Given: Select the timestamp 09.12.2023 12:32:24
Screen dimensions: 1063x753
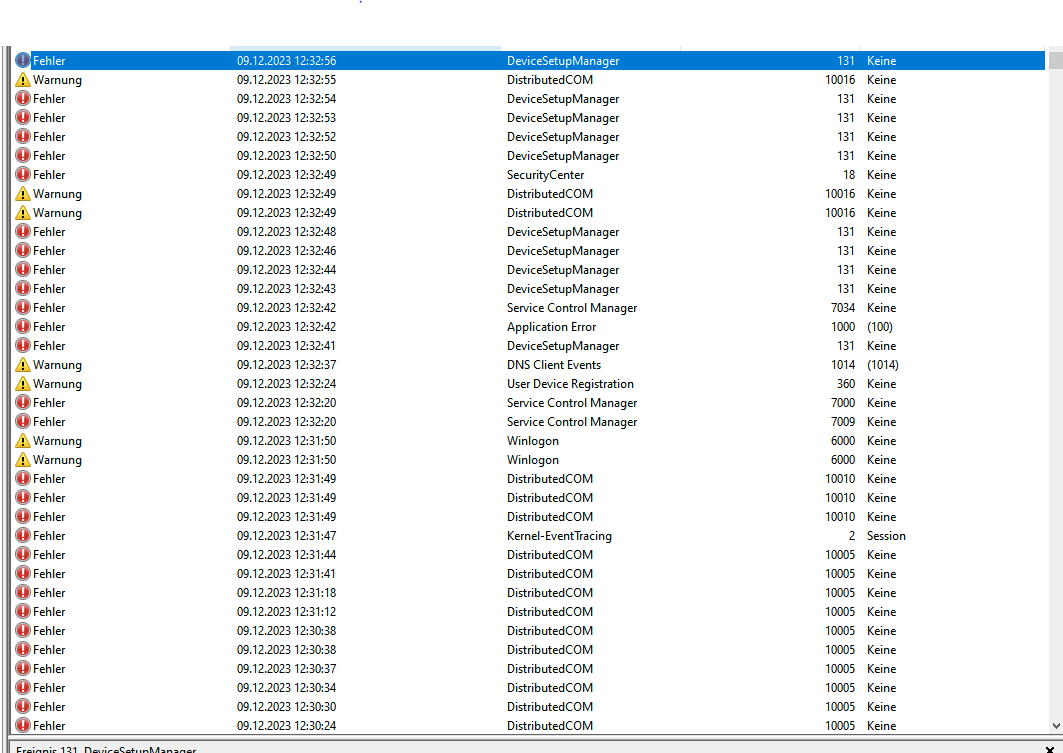Looking at the screenshot, I should click(x=286, y=383).
